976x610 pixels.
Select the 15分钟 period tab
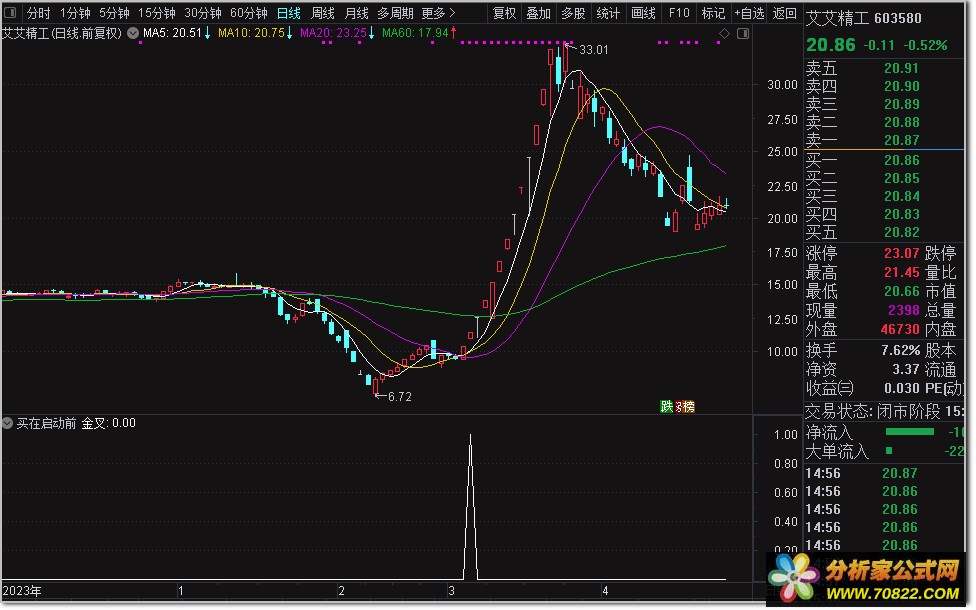point(156,13)
